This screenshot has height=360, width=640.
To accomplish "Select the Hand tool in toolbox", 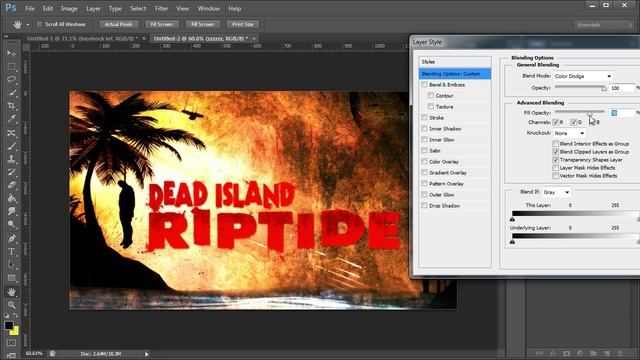I will click(x=11, y=292).
